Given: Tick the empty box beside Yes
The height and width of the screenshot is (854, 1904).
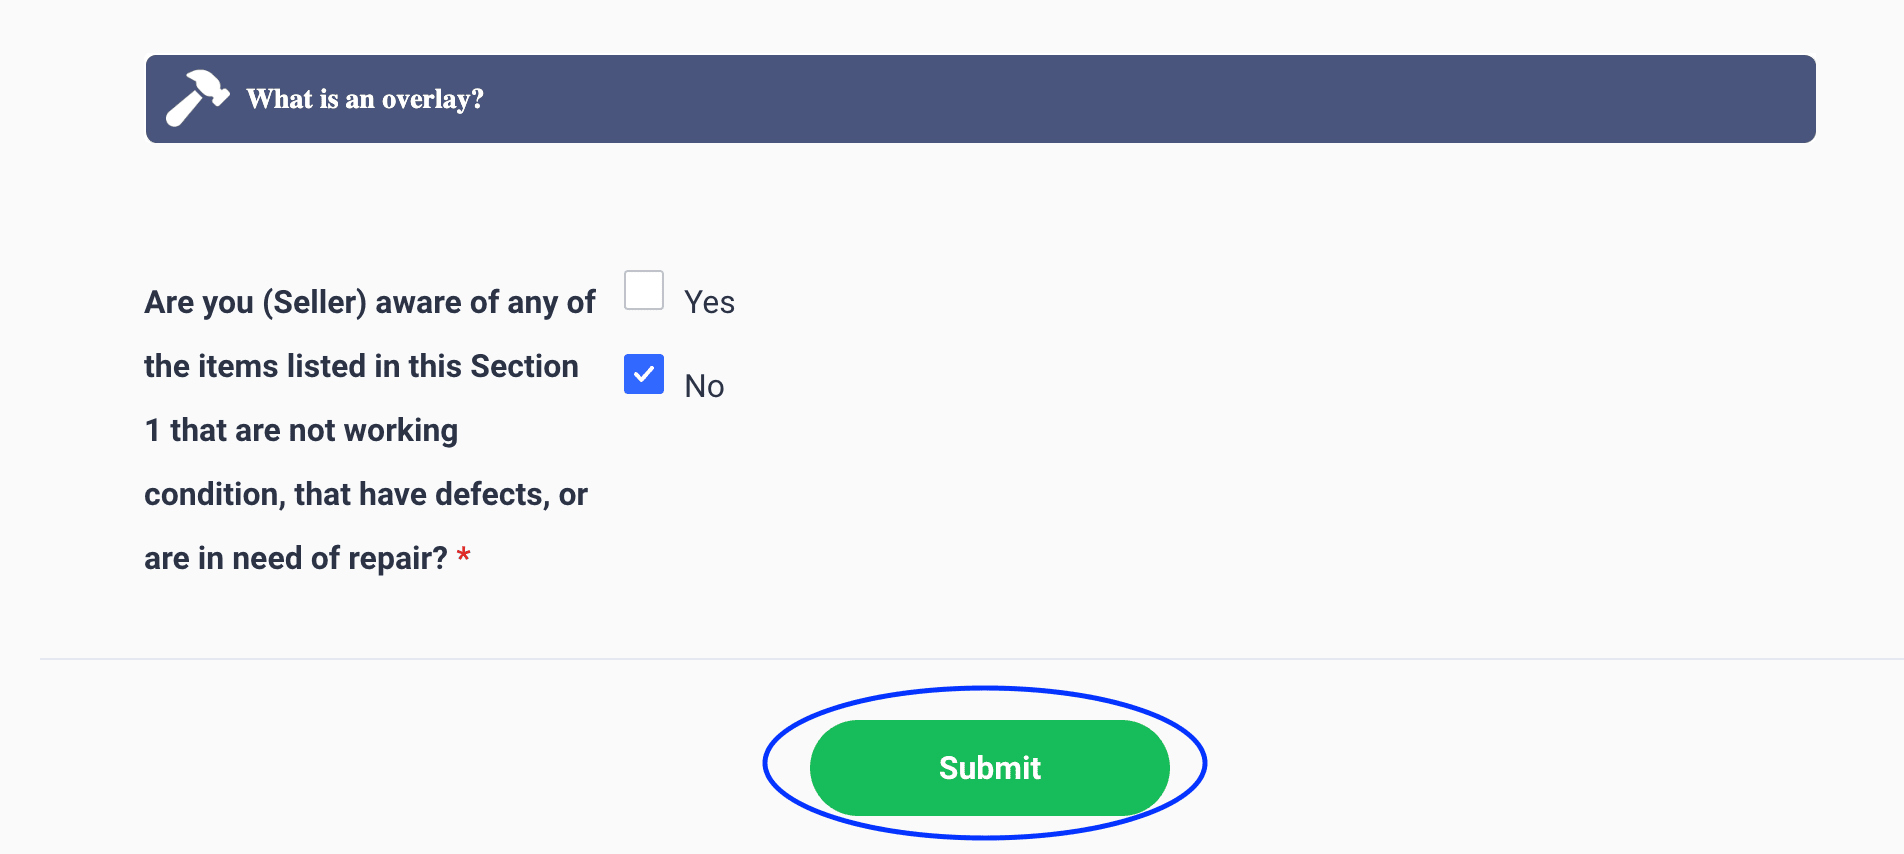Looking at the screenshot, I should [x=644, y=290].
